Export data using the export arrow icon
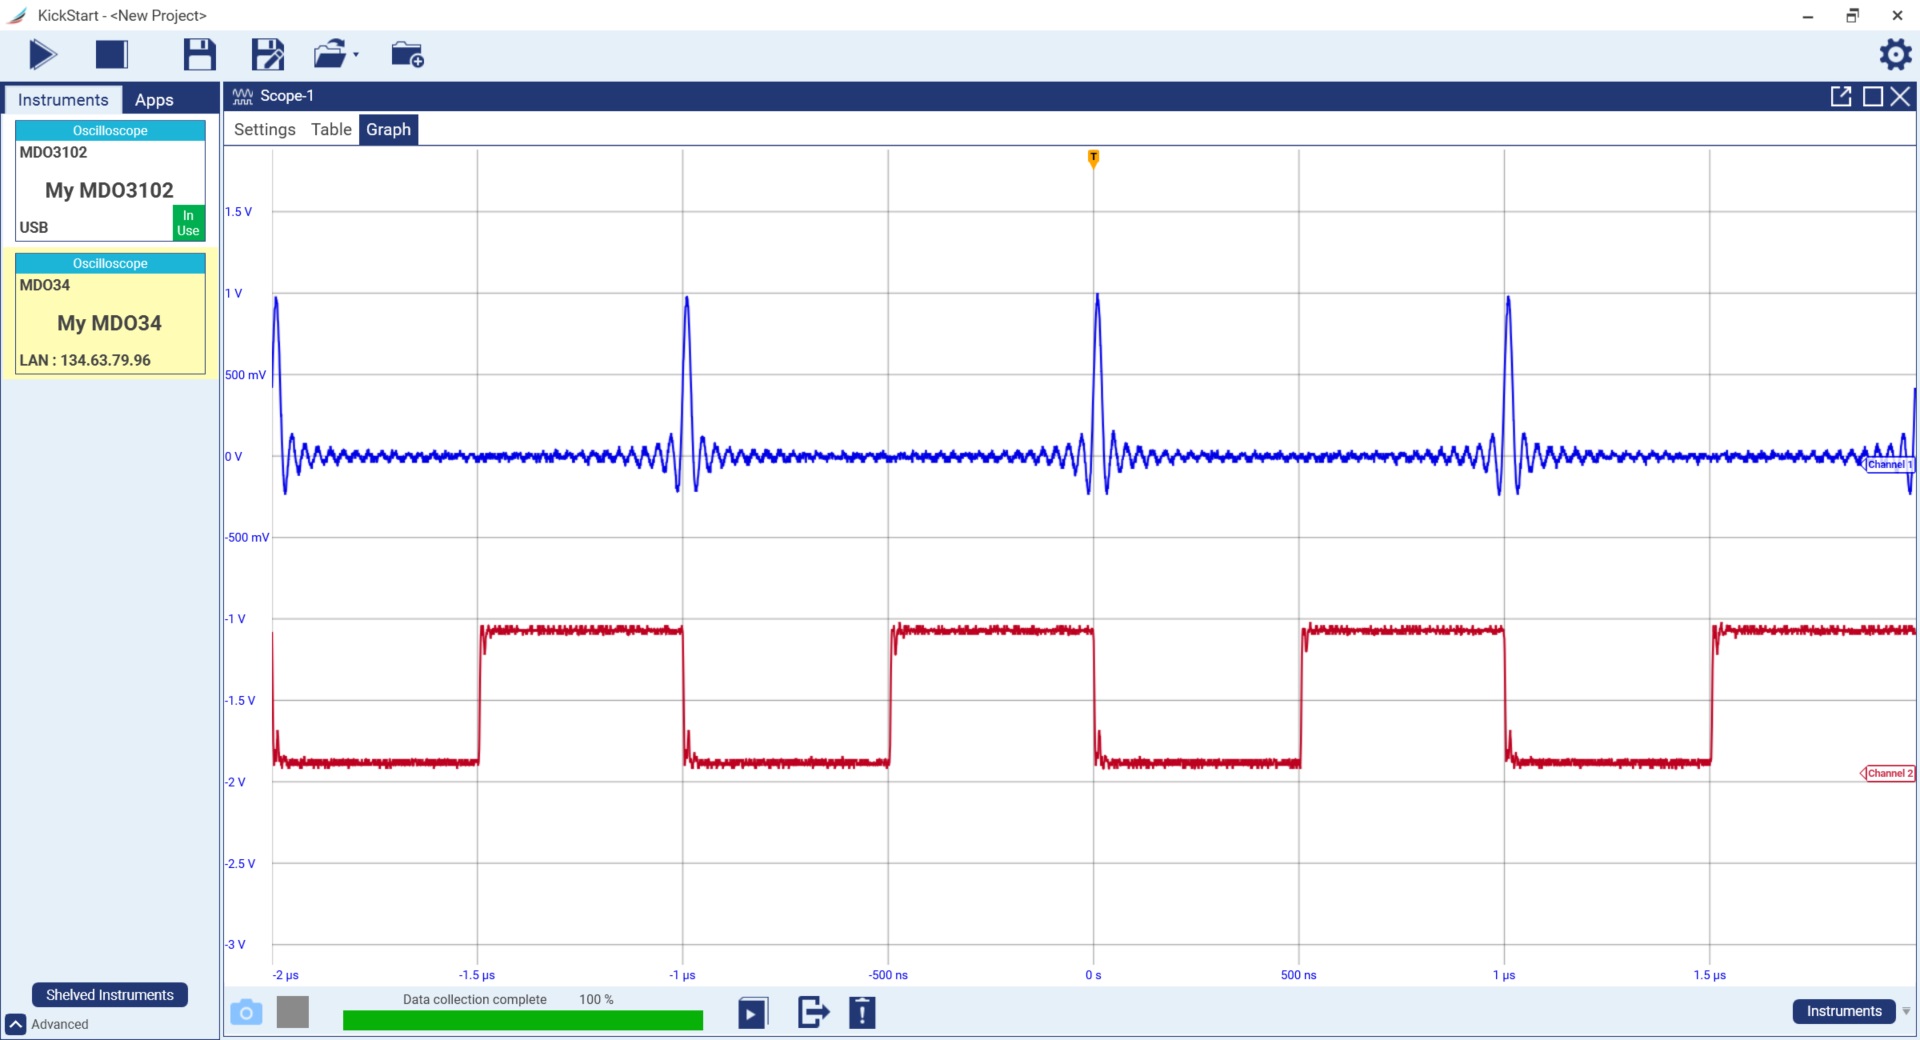 [812, 1012]
